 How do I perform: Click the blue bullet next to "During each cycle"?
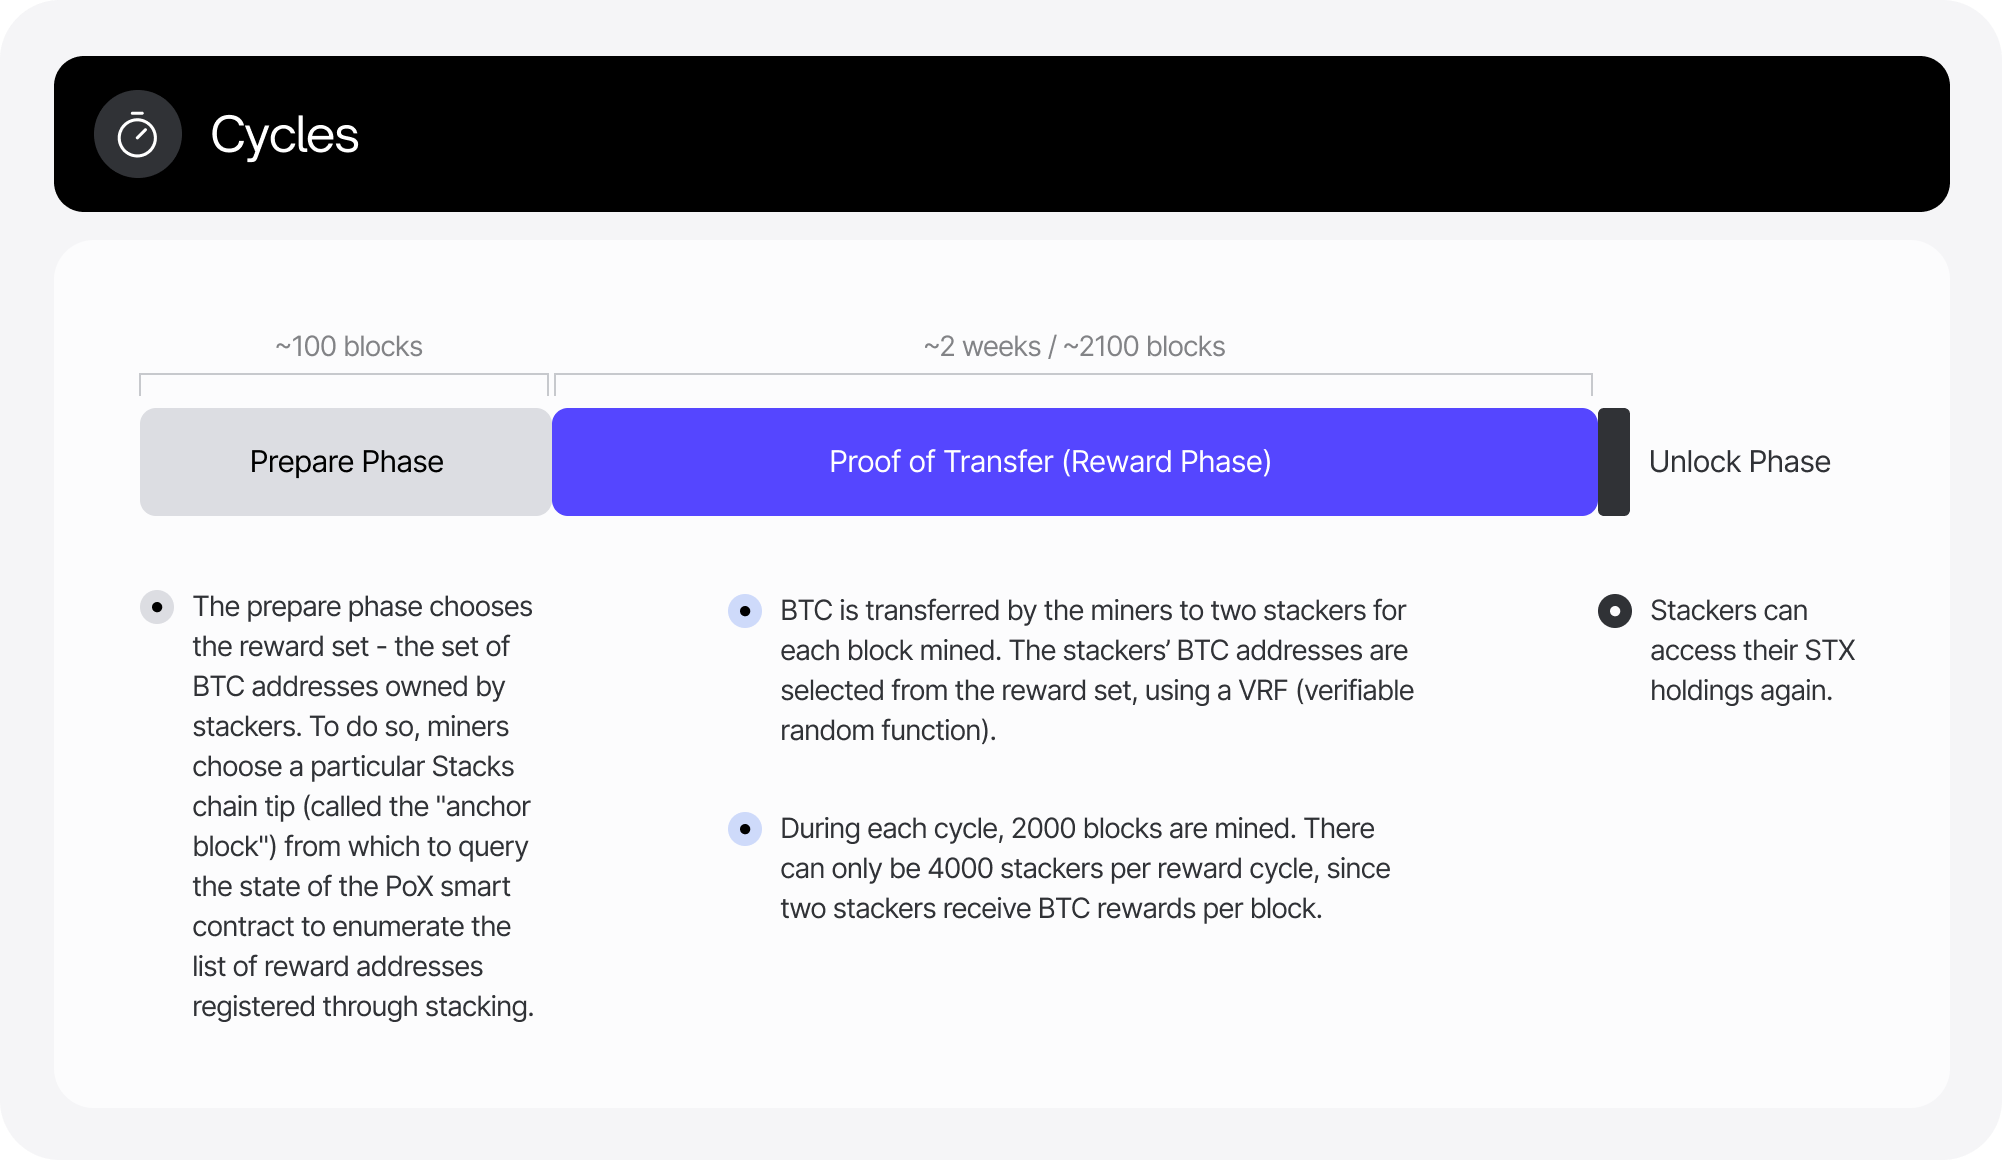coord(745,829)
